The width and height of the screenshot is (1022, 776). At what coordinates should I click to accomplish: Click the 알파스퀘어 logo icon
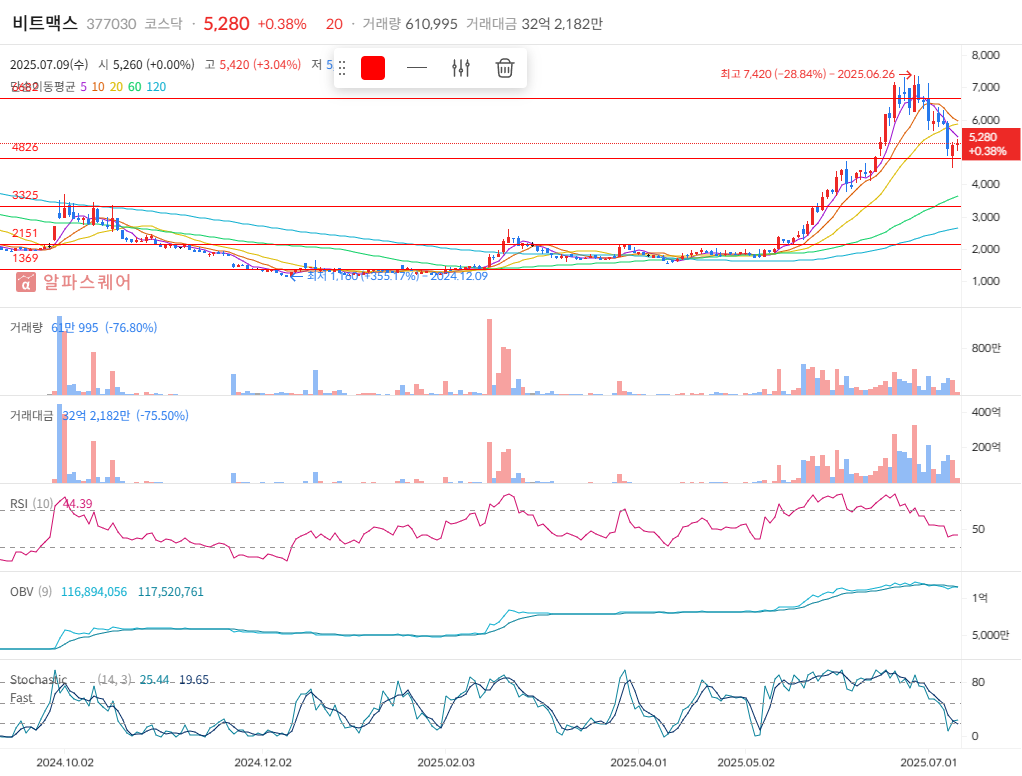25,282
